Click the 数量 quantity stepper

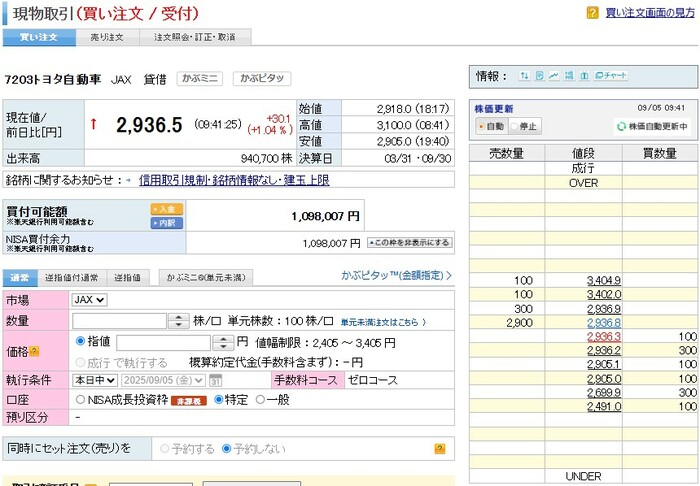point(179,321)
